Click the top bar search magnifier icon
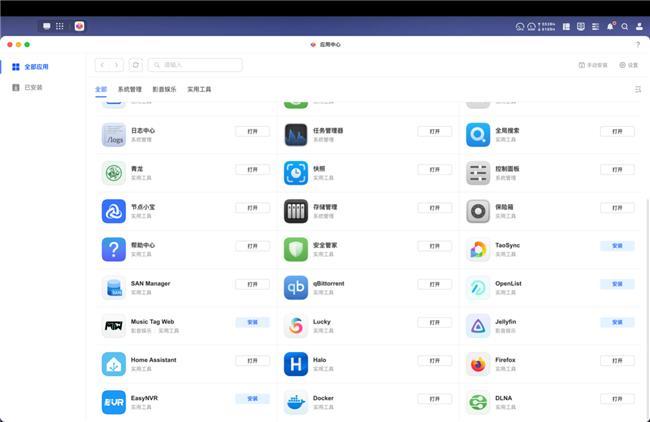Image resolution: width=650 pixels, height=422 pixels. pyautogui.click(x=625, y=27)
